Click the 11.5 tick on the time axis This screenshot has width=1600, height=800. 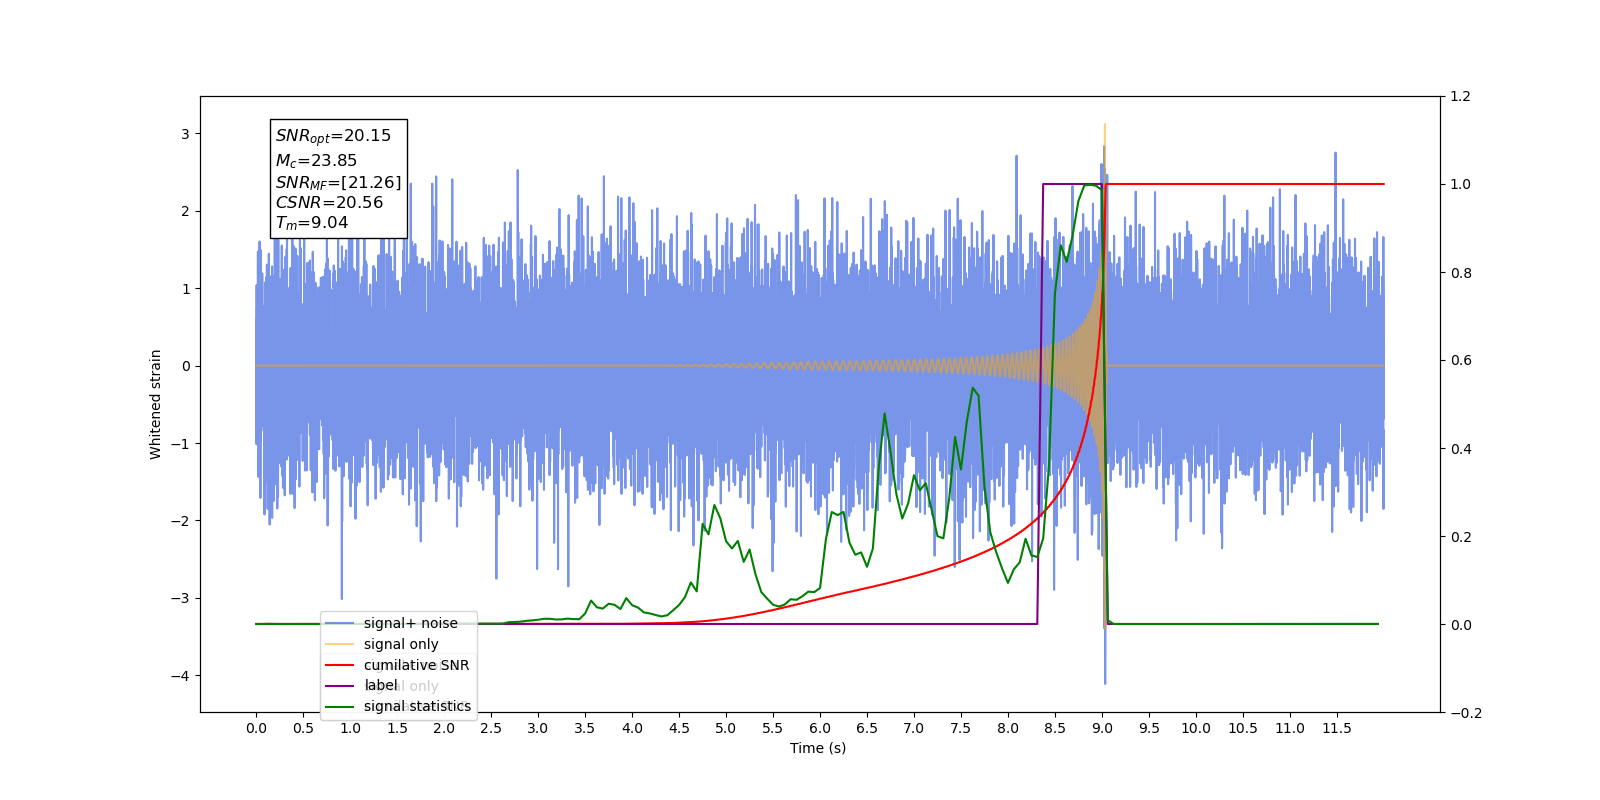[x=1336, y=728]
